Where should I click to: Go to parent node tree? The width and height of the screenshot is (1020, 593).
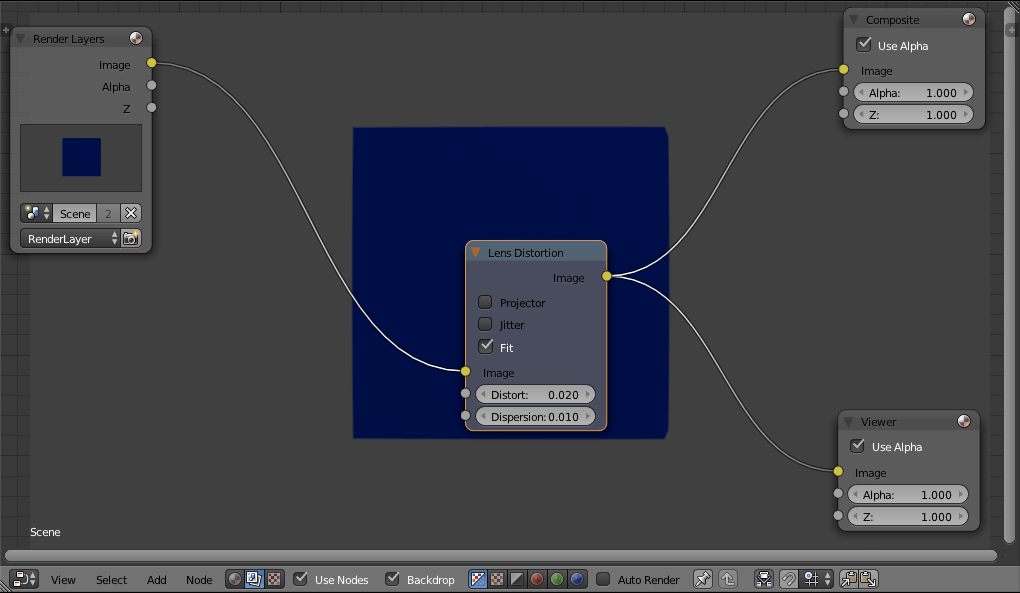[728, 579]
